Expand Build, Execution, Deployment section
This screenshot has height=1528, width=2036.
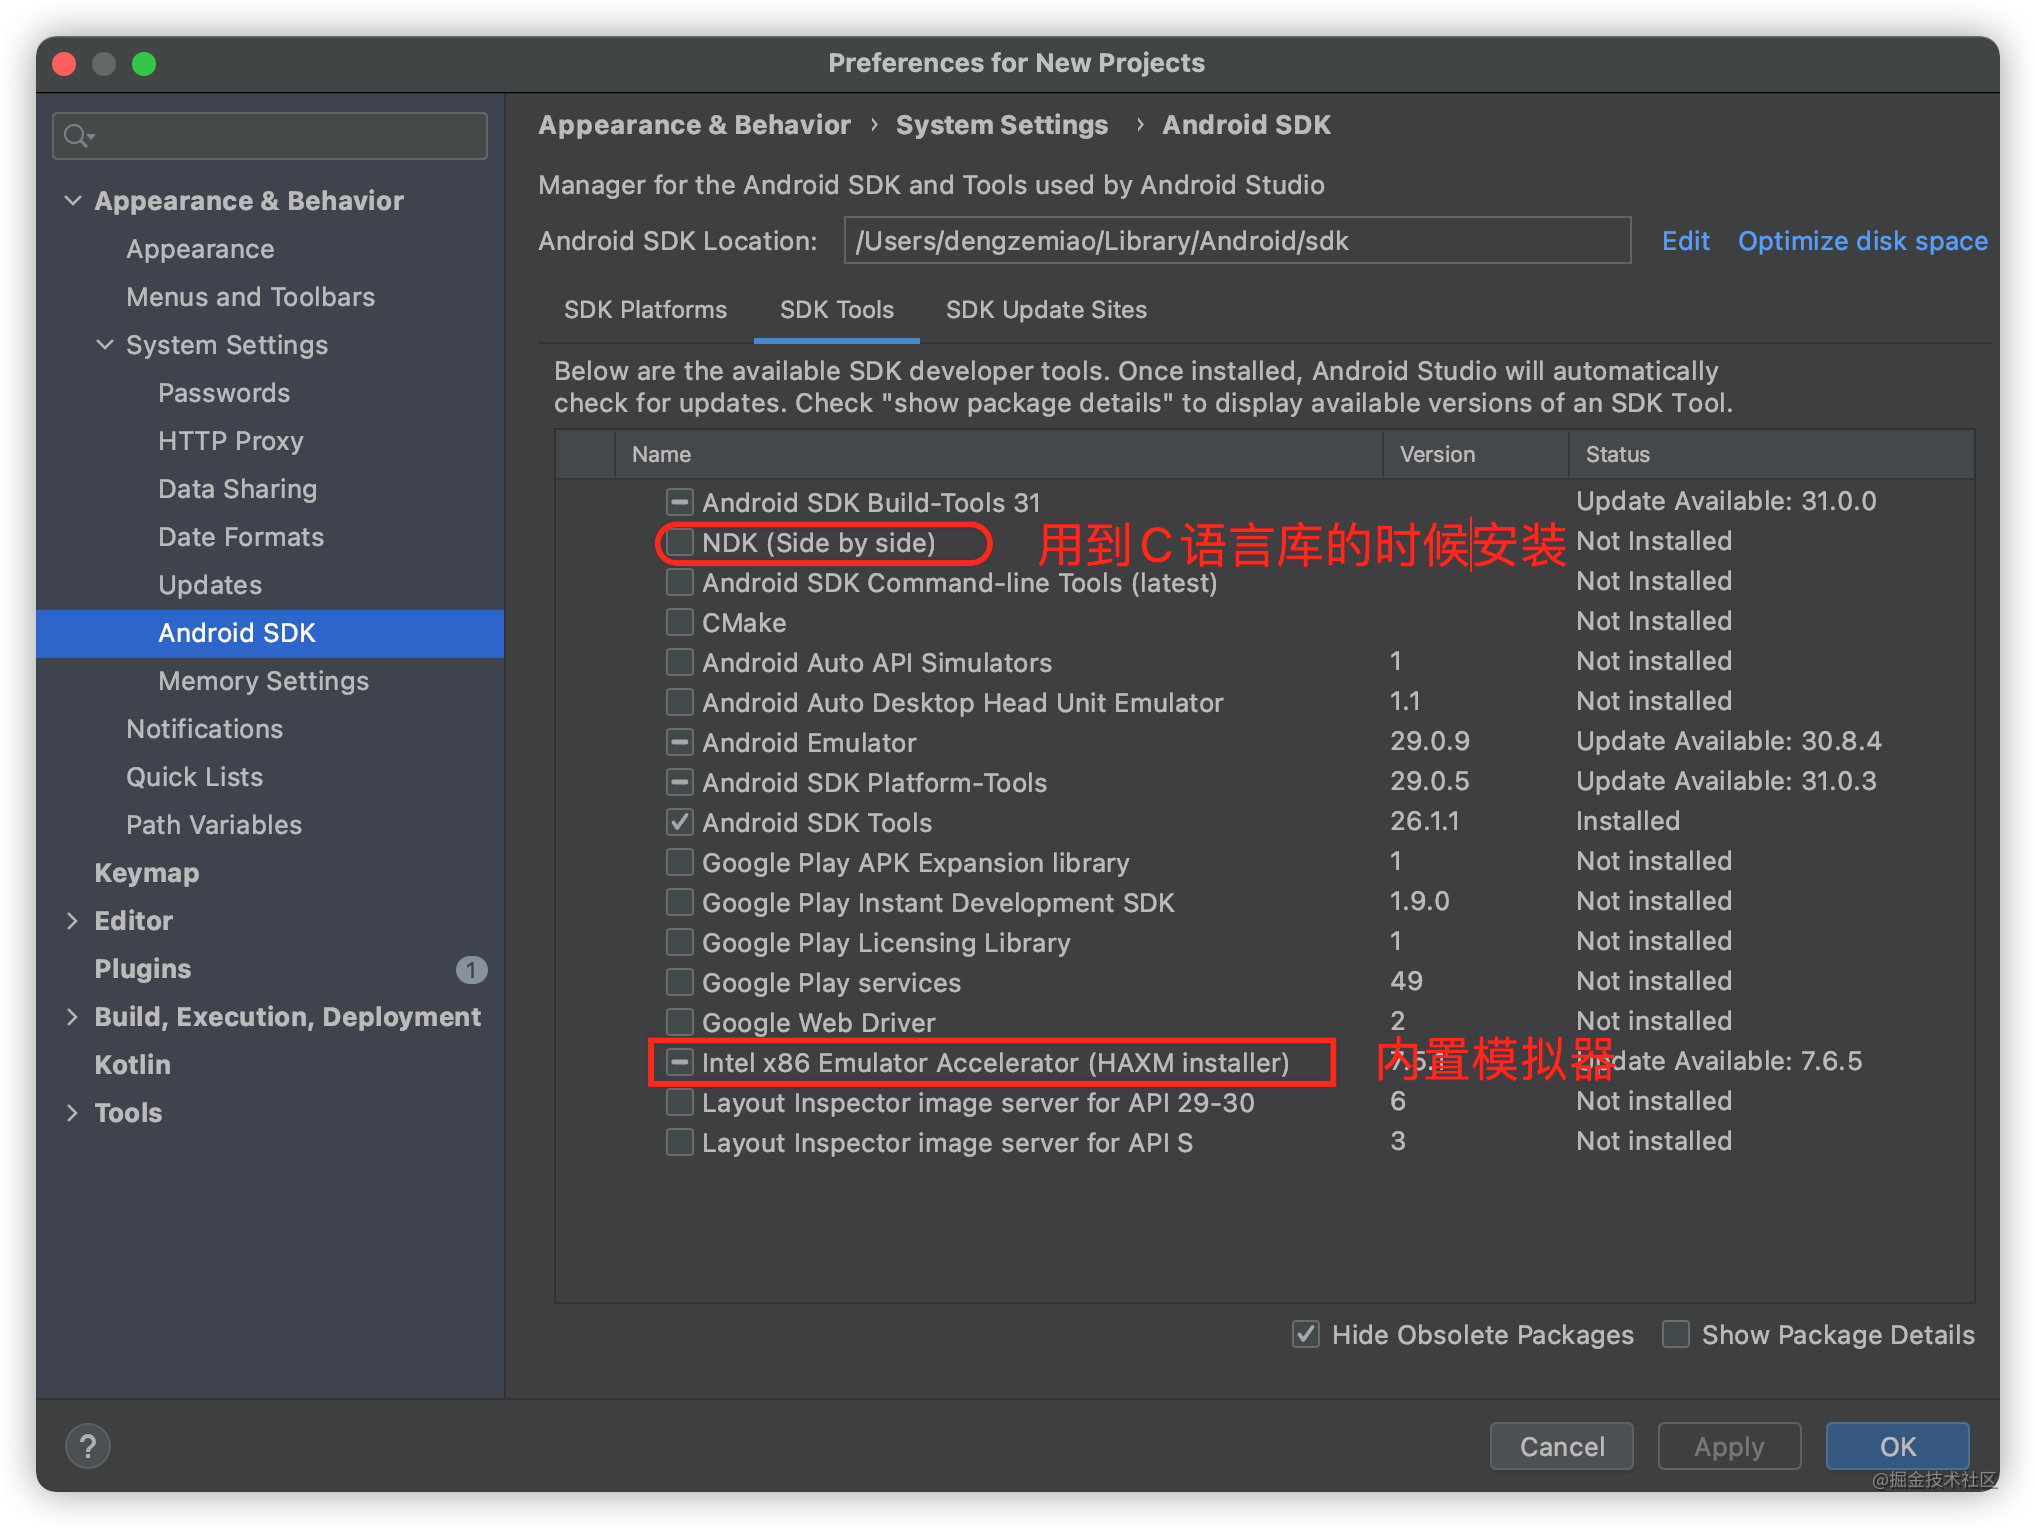(72, 1017)
